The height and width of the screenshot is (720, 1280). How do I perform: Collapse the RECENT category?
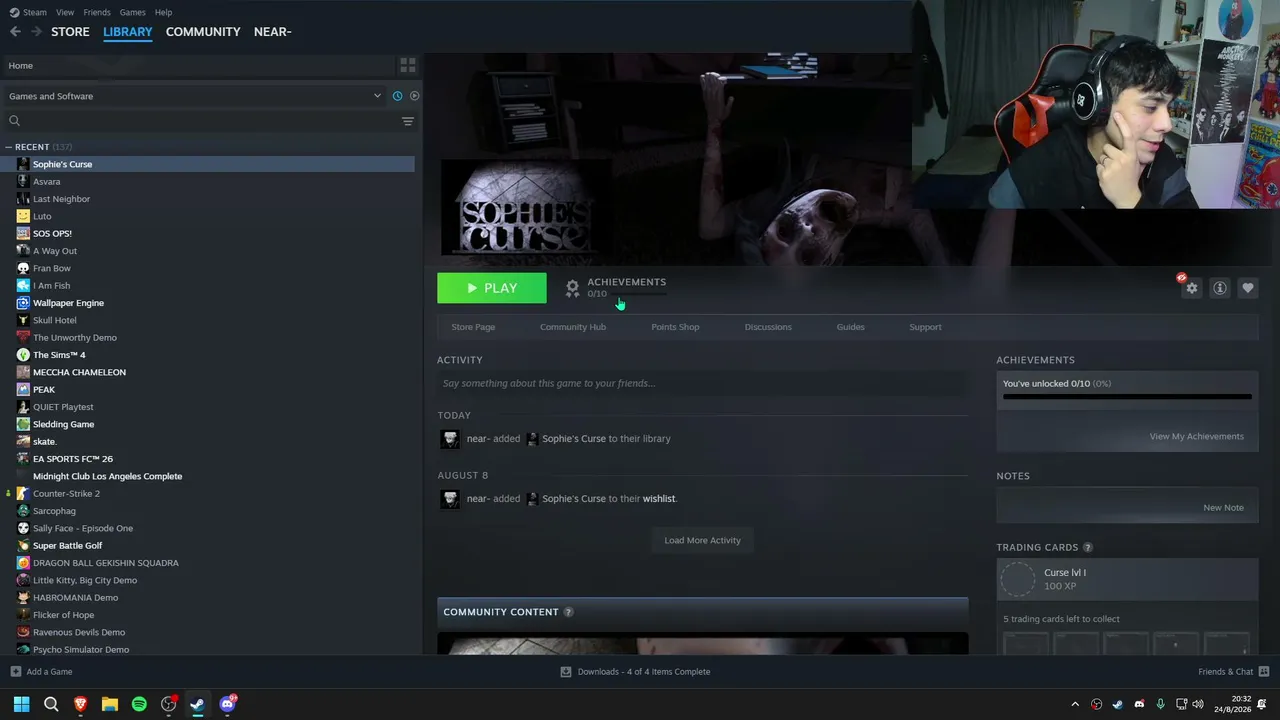click(x=8, y=147)
